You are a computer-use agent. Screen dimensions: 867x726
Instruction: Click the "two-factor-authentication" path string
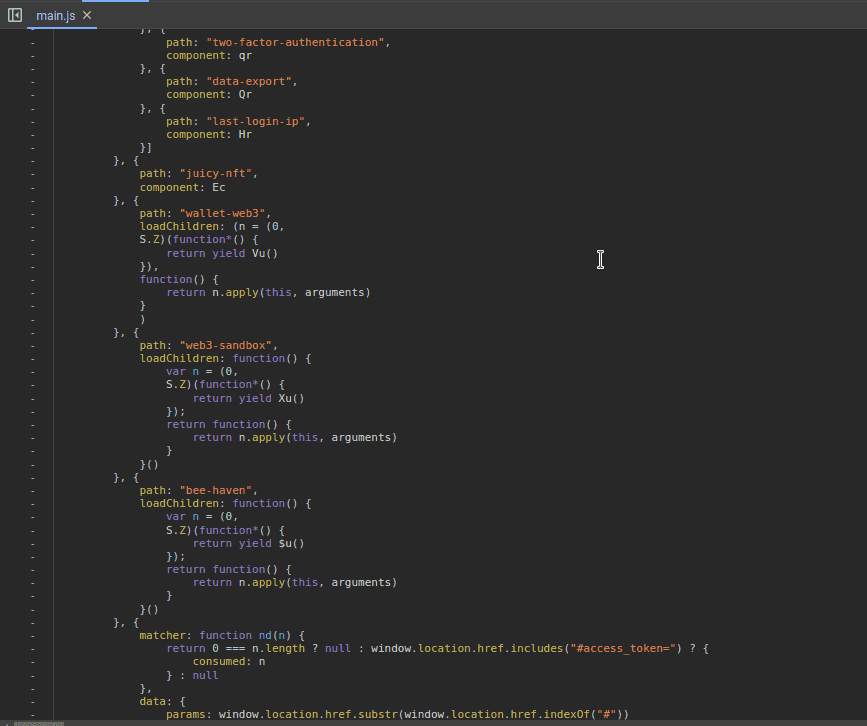tap(295, 42)
